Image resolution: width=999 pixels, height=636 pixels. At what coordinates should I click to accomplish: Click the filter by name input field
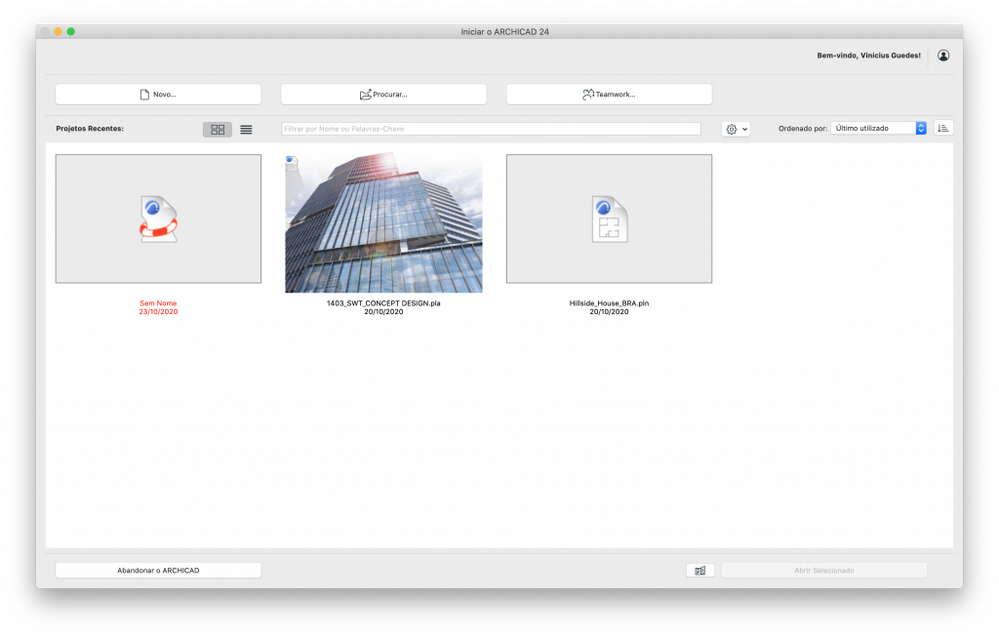click(490, 128)
